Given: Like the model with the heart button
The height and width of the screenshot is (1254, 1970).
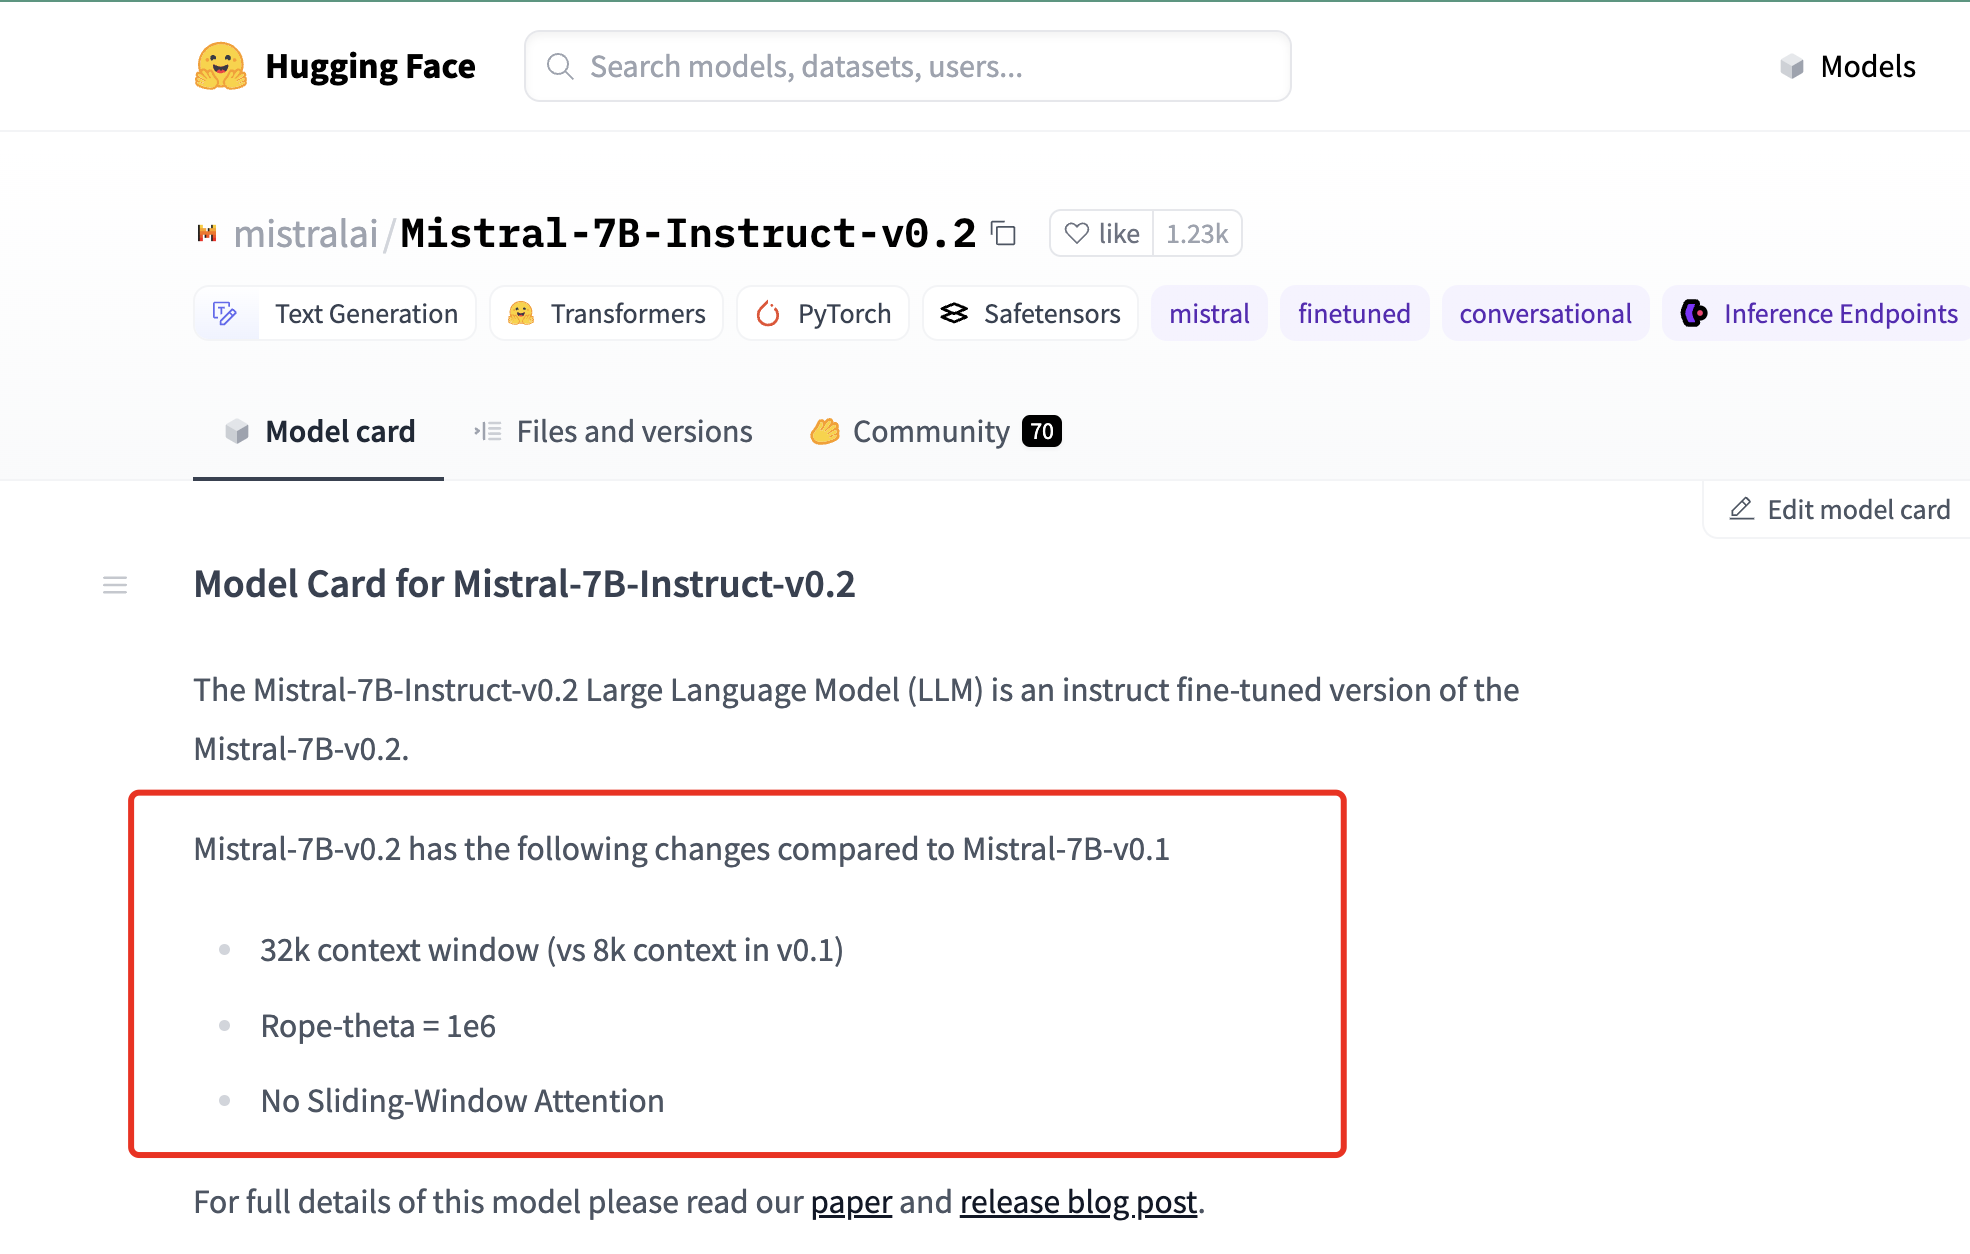Looking at the screenshot, I should (1101, 233).
